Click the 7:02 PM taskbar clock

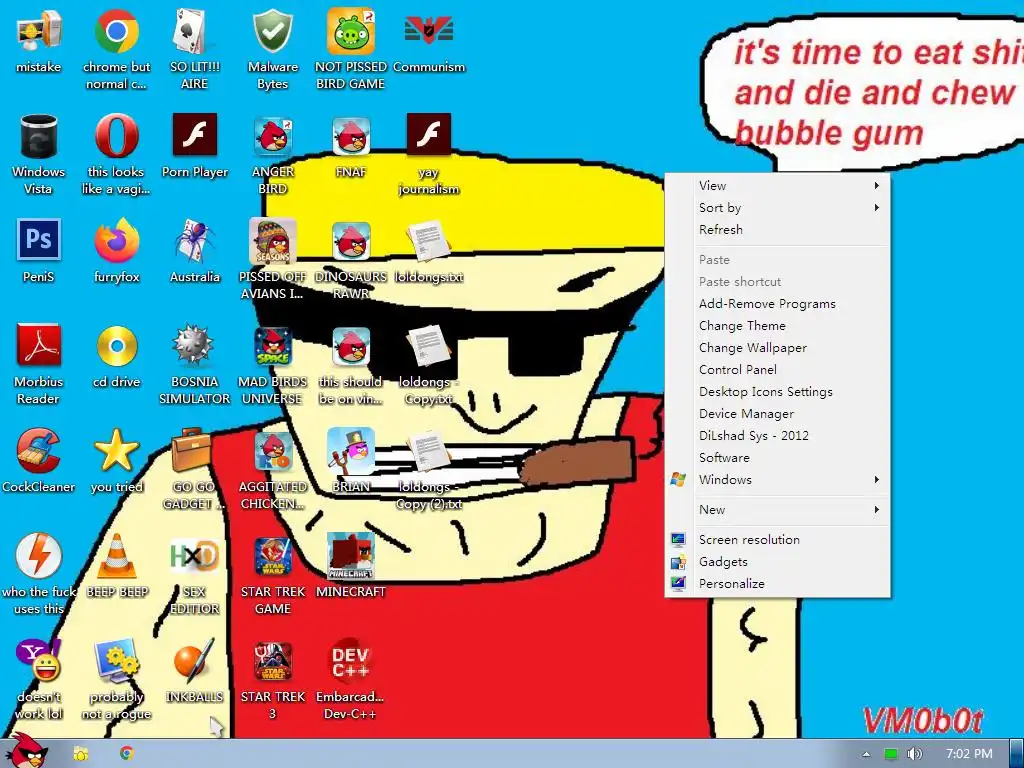click(969, 754)
